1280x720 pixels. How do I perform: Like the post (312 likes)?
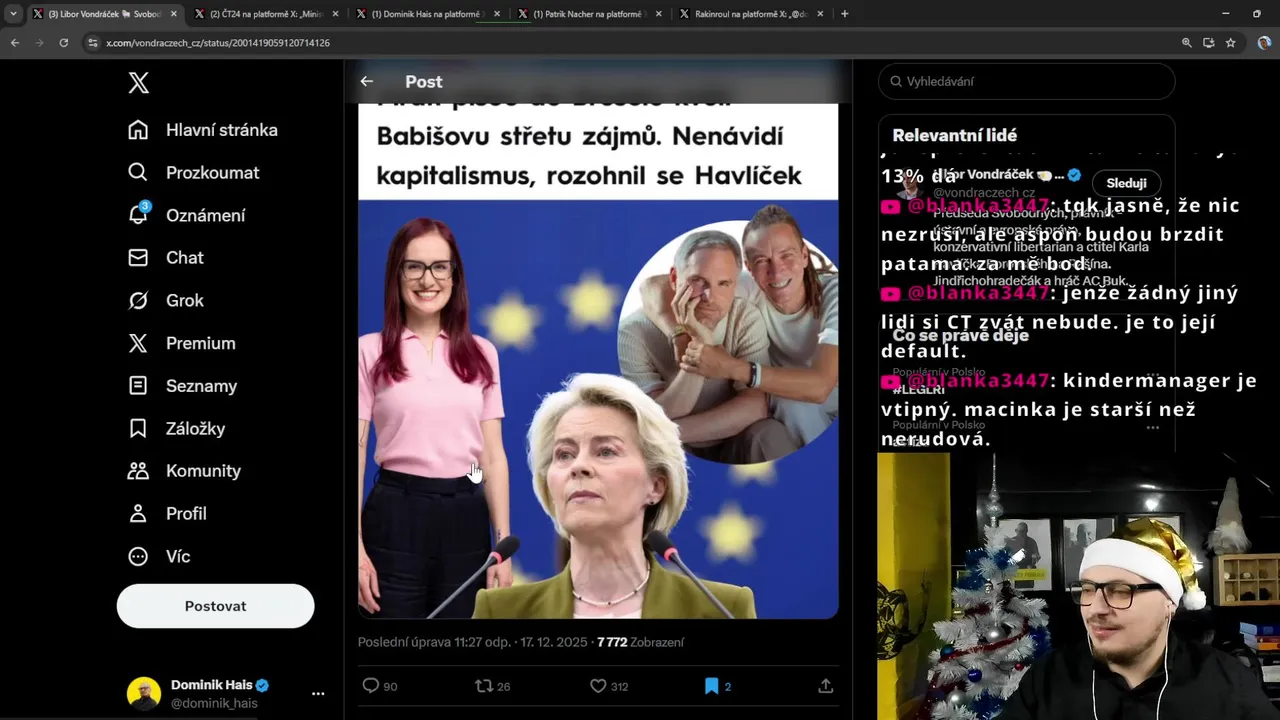point(608,686)
